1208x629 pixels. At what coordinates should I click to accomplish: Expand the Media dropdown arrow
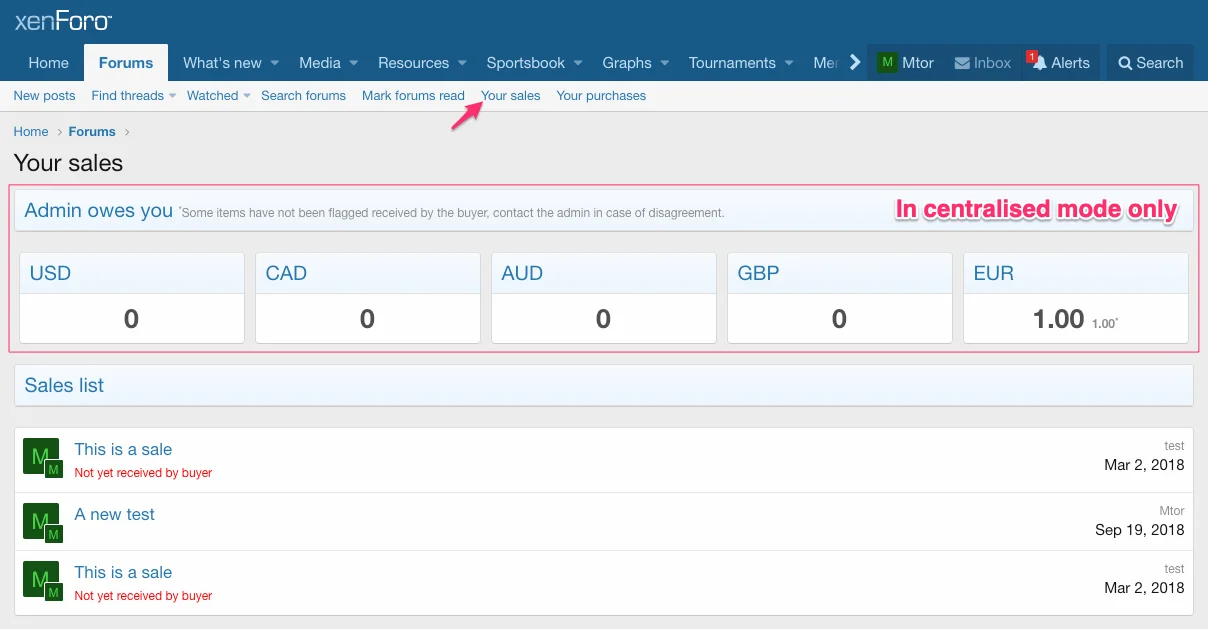pyautogui.click(x=354, y=63)
